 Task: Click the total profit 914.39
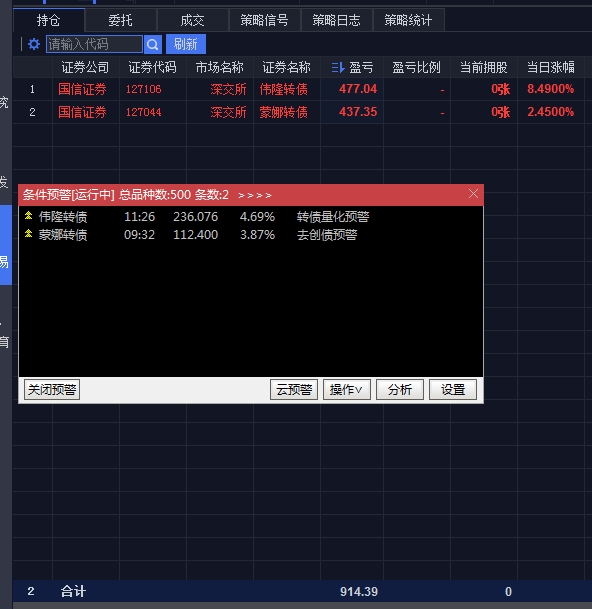[x=359, y=592]
